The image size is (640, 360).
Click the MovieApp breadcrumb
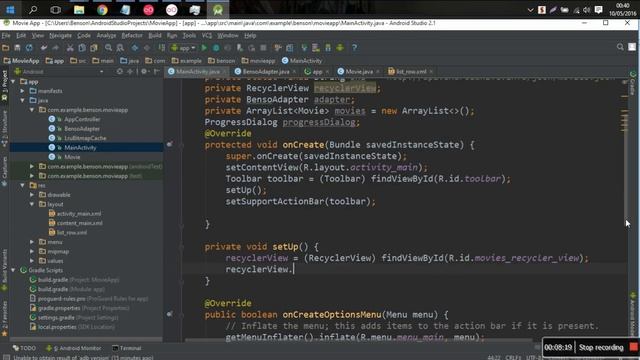point(21,61)
